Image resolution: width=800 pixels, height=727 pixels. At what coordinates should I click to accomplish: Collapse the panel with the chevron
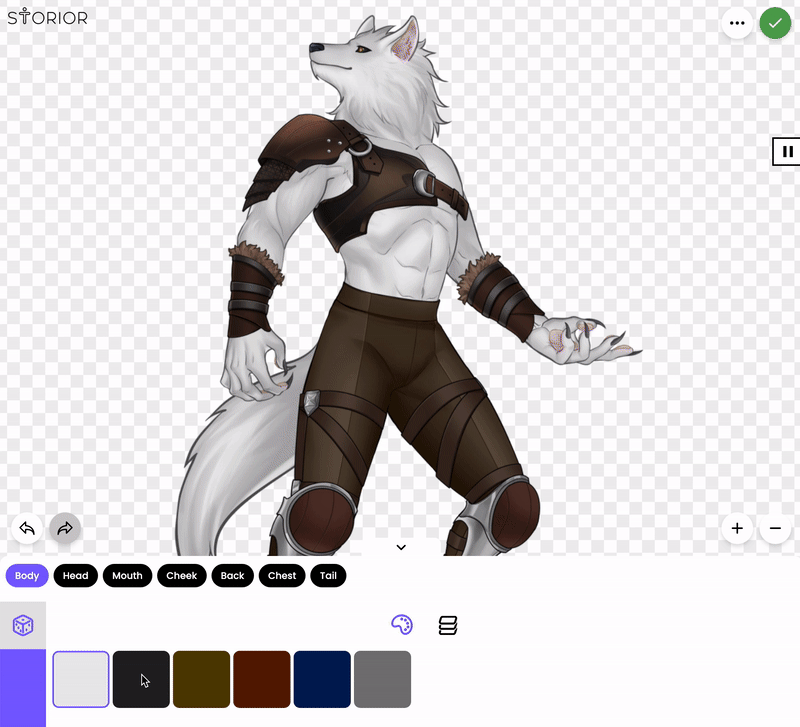(401, 547)
